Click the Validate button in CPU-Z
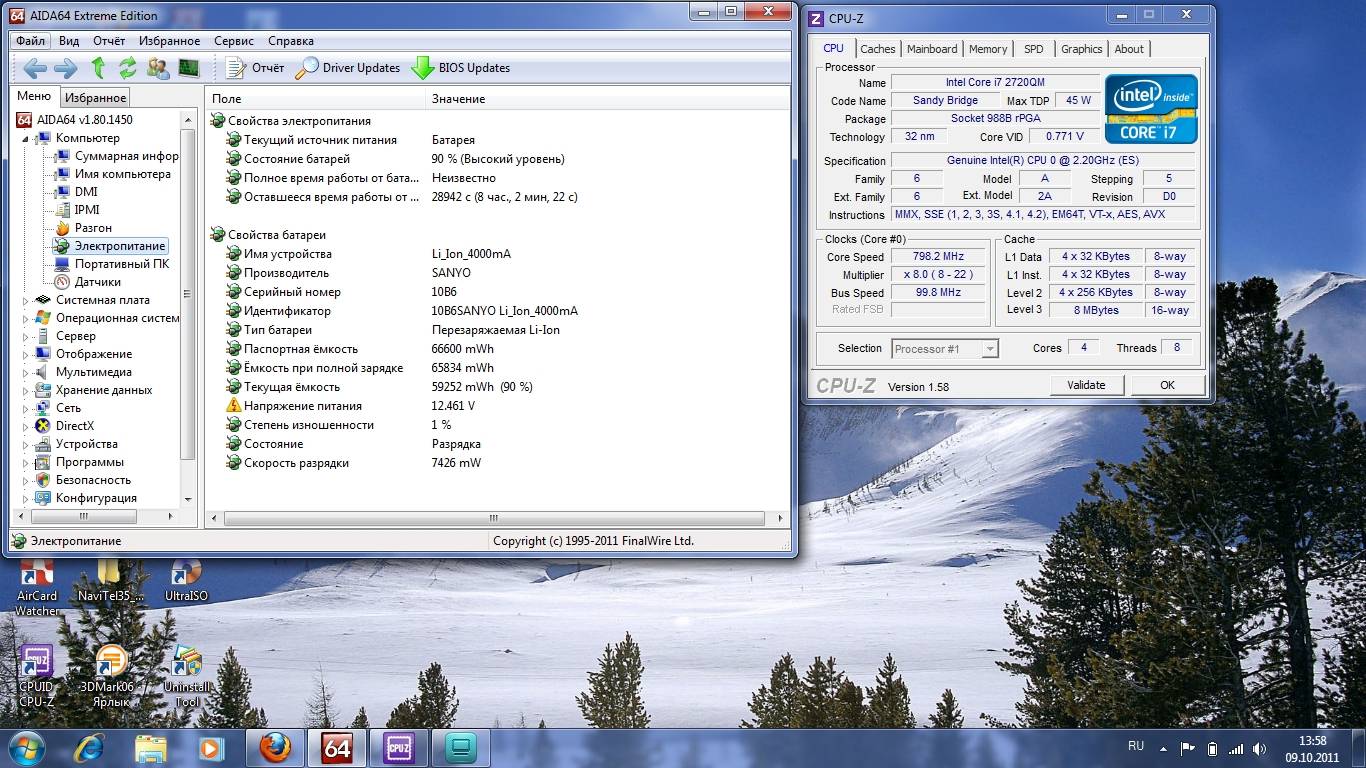 pos(1086,385)
